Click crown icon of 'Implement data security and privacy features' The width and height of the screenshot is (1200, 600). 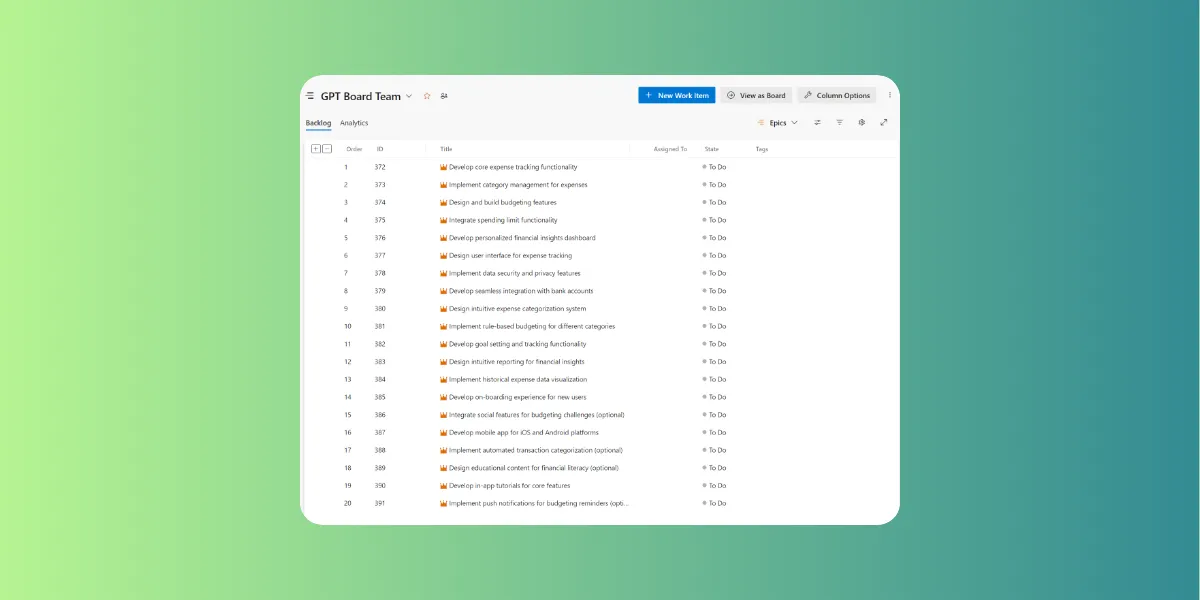(x=443, y=273)
